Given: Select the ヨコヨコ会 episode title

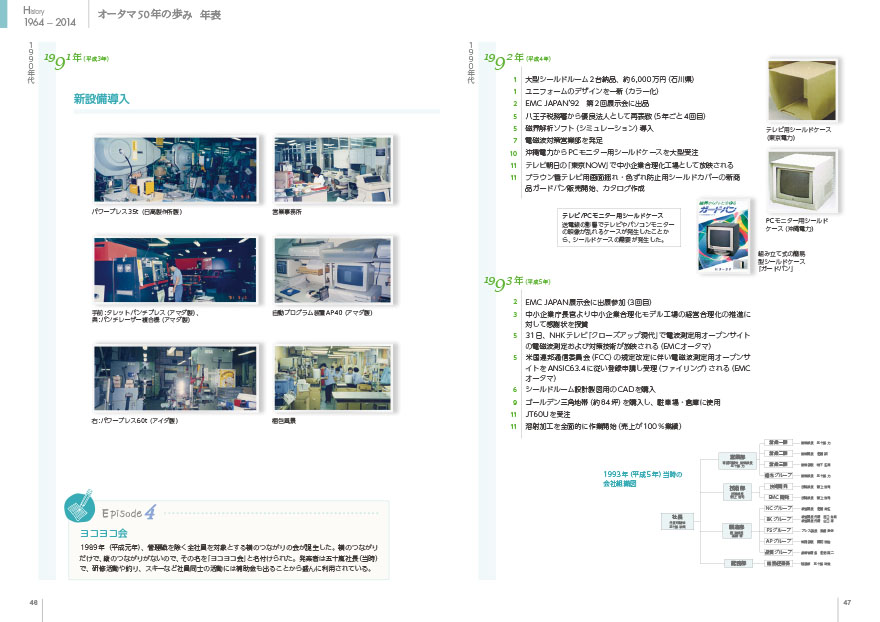Looking at the screenshot, I should coord(99,534).
